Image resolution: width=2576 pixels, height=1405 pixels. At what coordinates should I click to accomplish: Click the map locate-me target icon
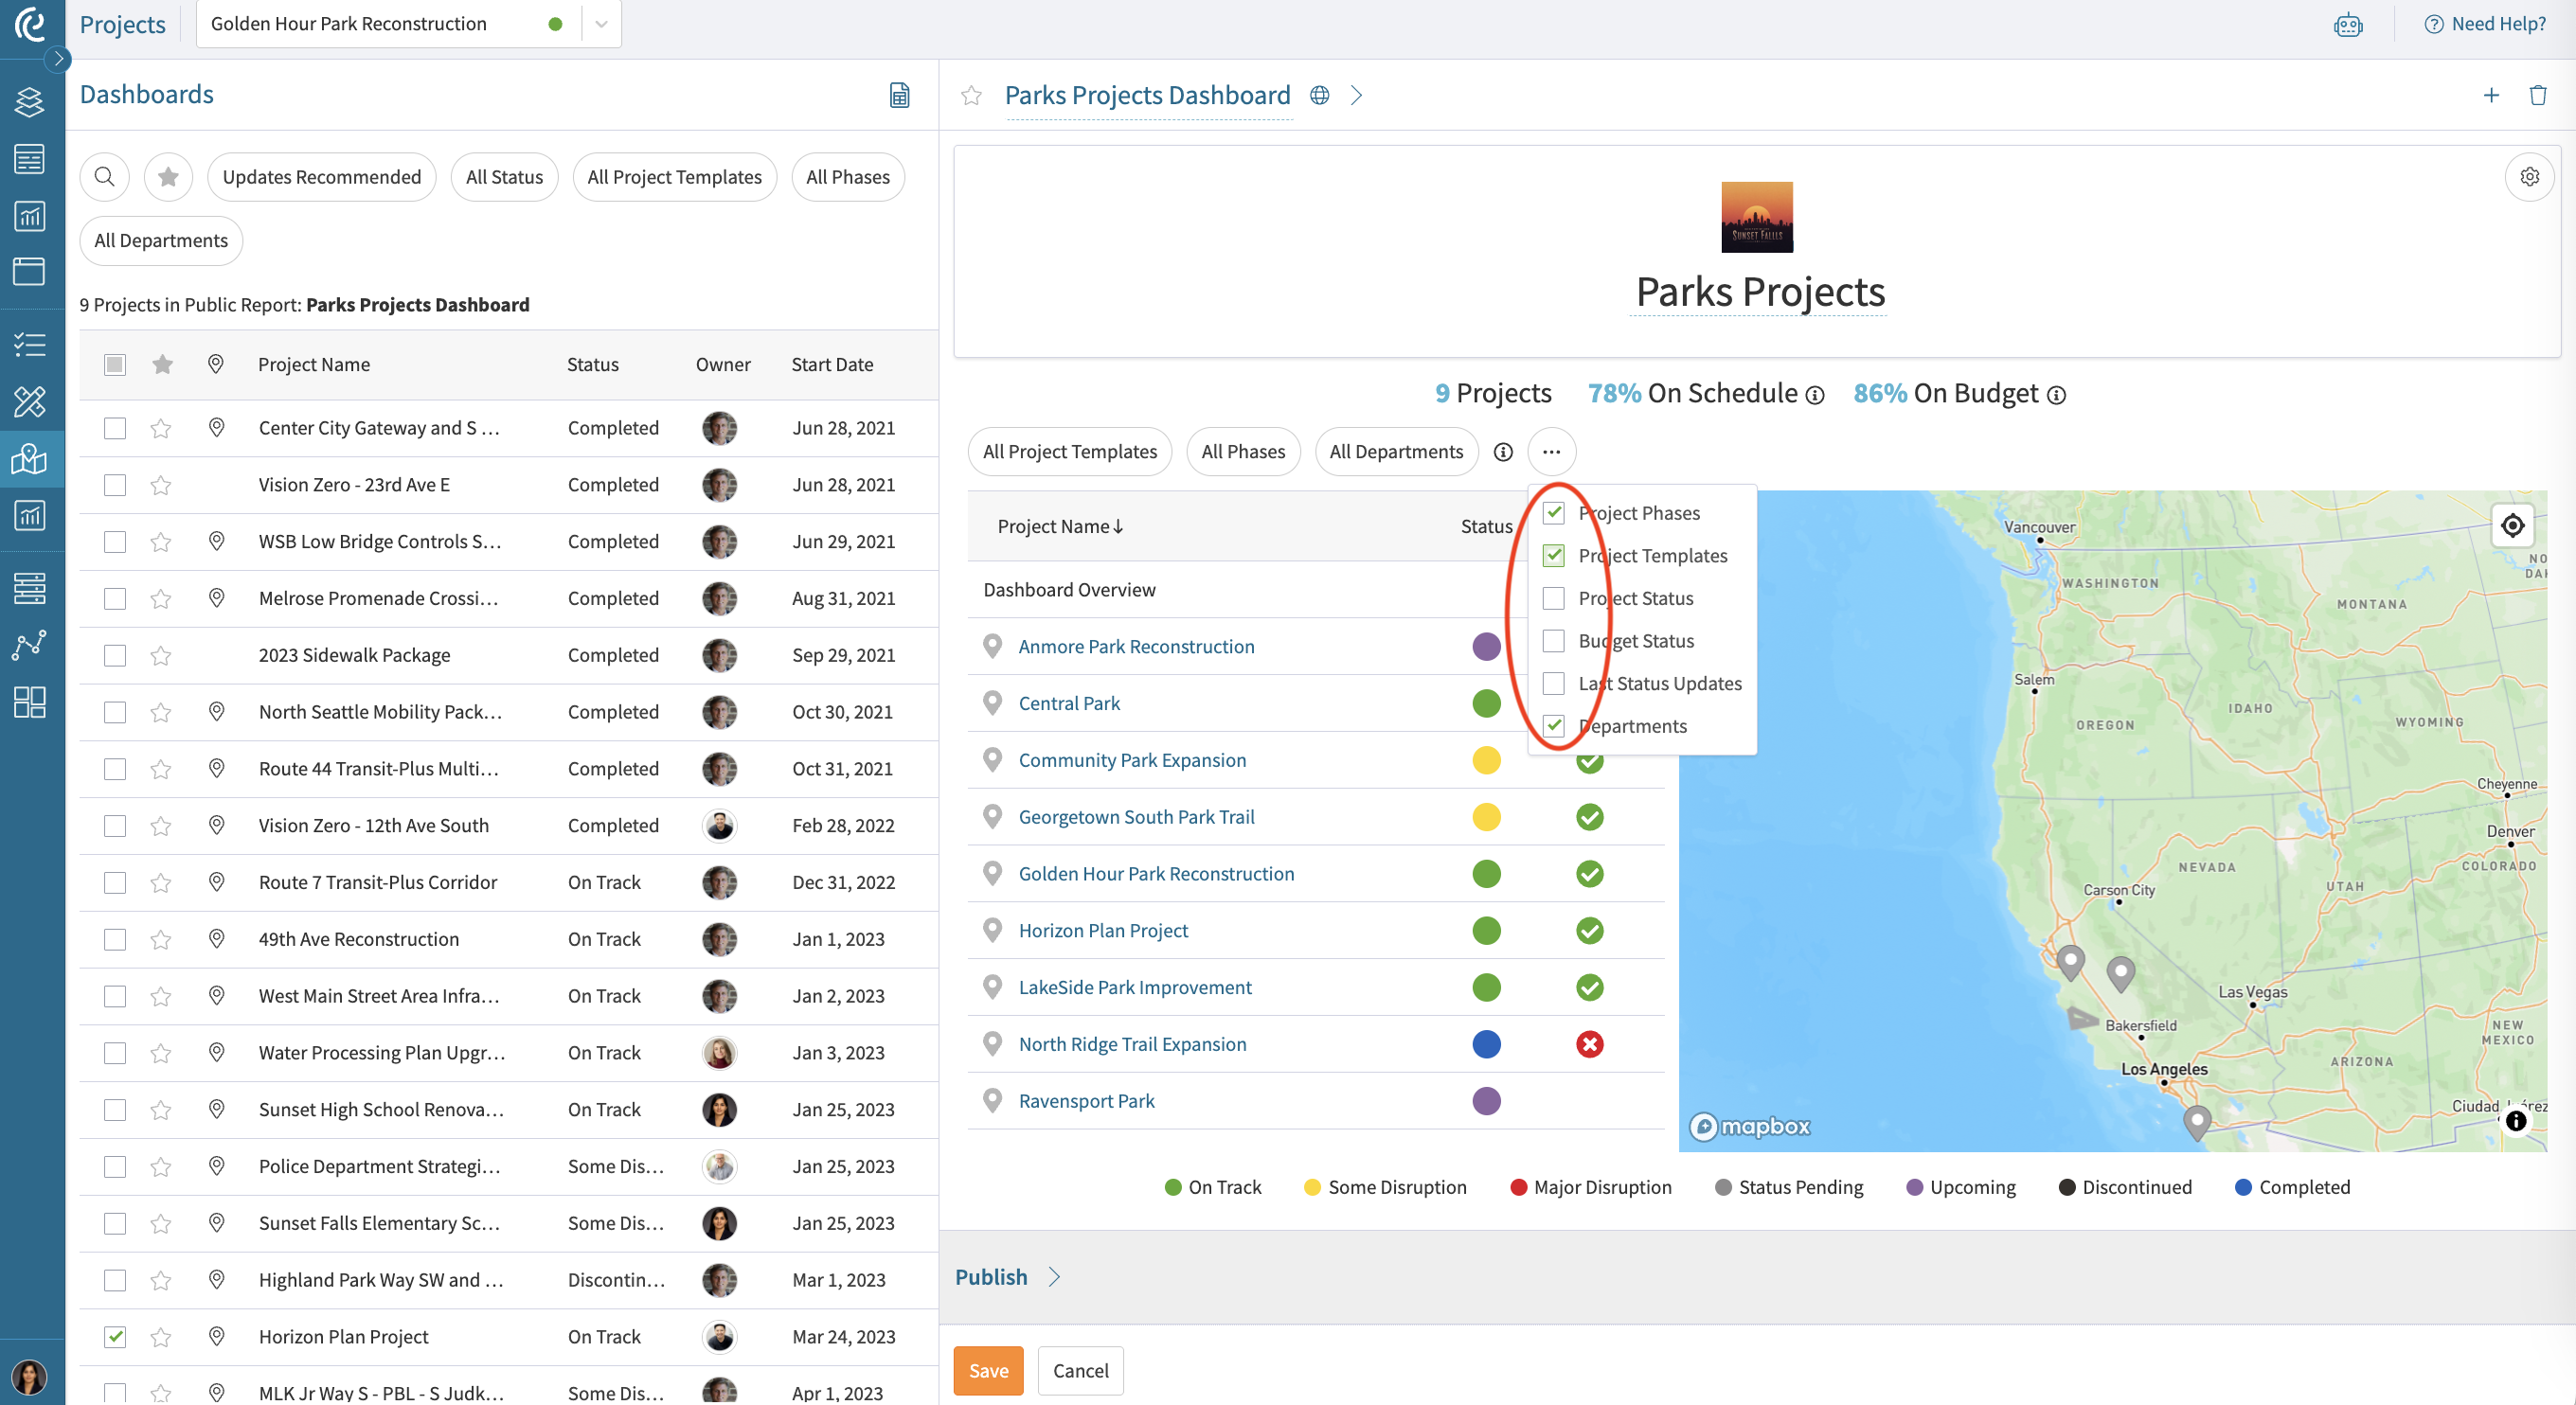pyautogui.click(x=2512, y=526)
